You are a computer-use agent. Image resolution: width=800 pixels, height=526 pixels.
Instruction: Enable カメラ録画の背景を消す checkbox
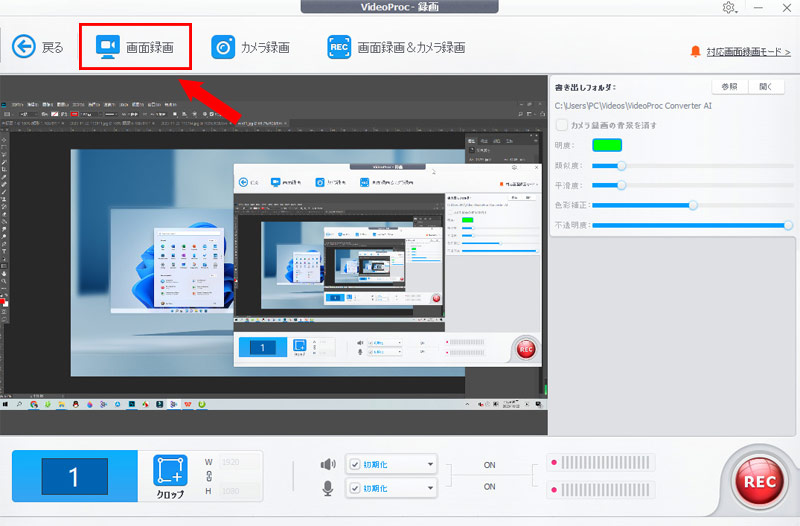(561, 125)
